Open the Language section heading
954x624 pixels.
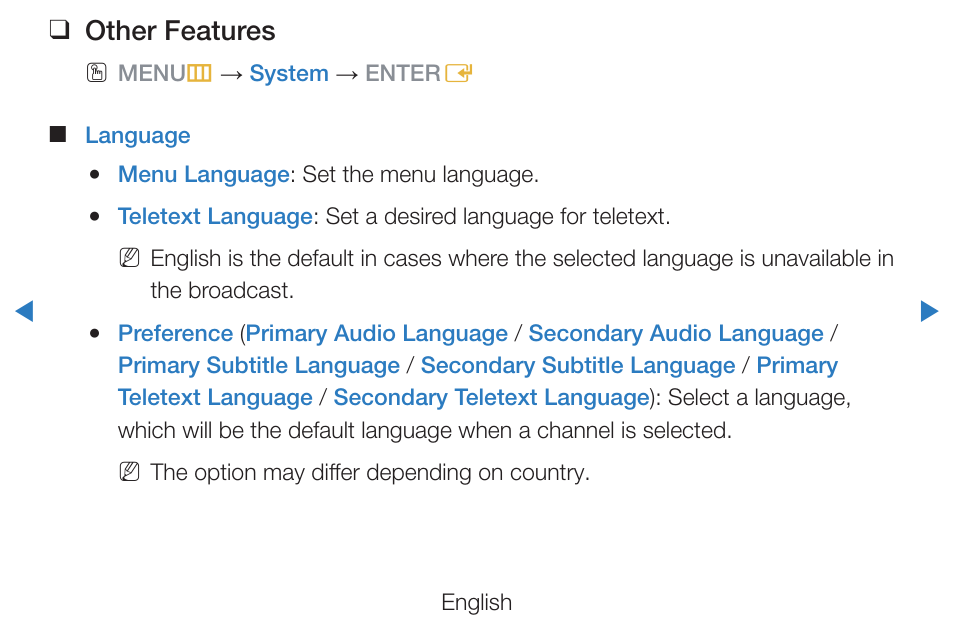tap(138, 136)
